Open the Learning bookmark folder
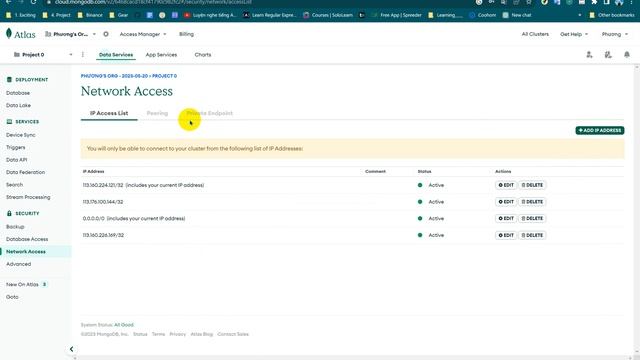This screenshot has height=360, width=640. (x=445, y=15)
